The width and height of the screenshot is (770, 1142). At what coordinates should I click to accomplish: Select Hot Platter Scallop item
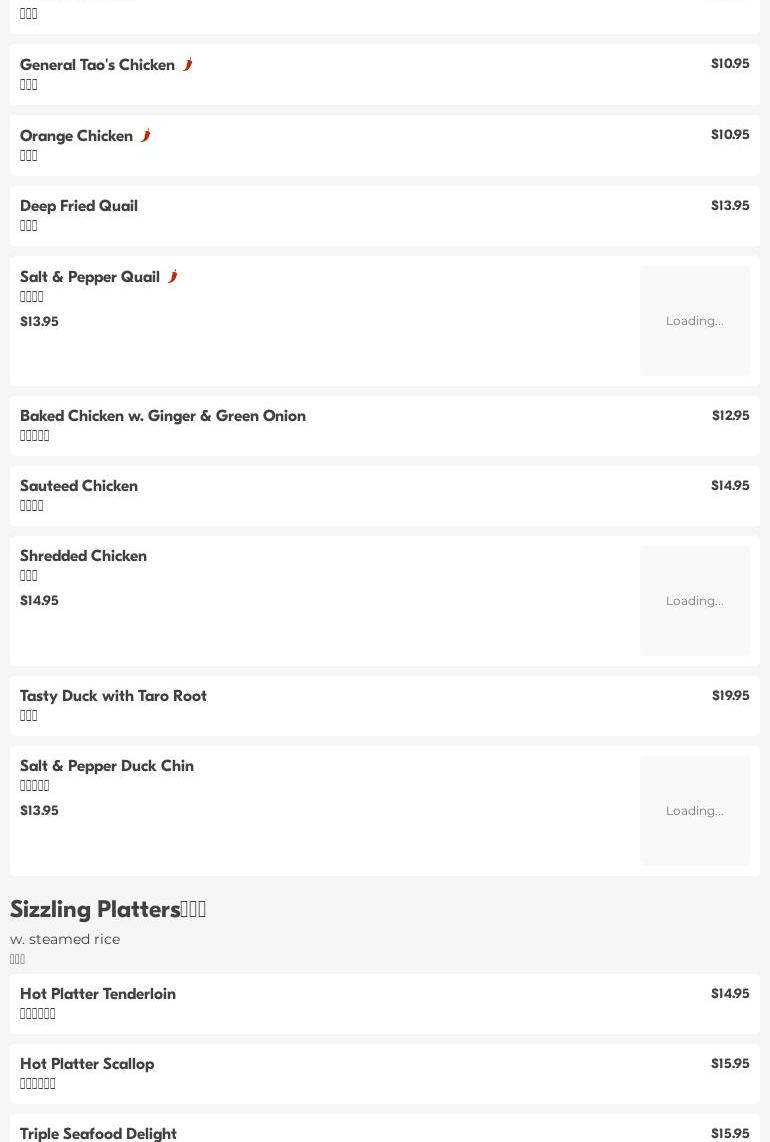[x=87, y=1064]
